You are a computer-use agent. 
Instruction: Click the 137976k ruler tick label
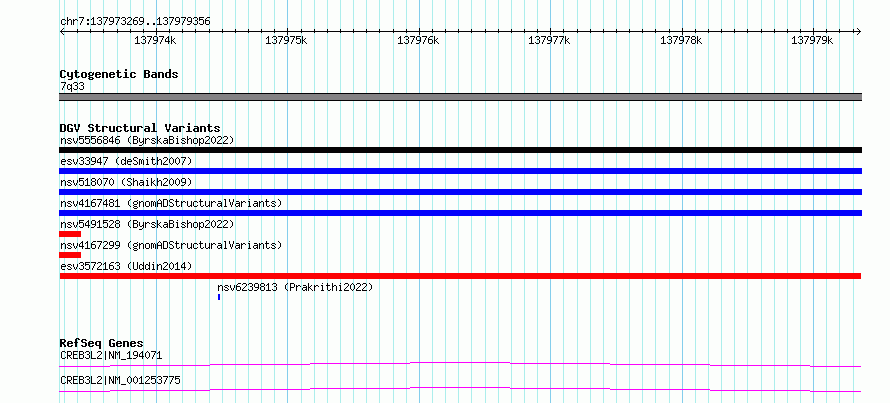[x=418, y=41]
